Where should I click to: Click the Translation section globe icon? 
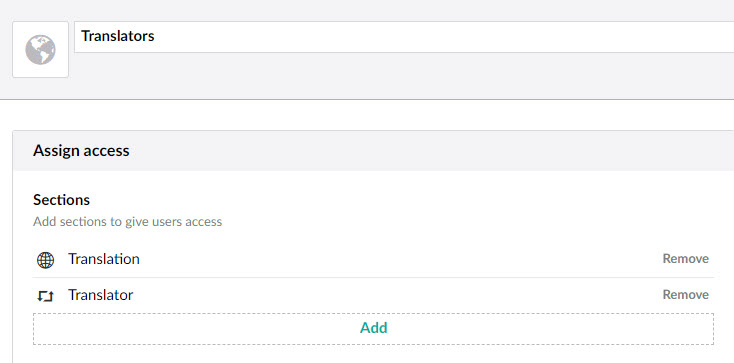click(x=45, y=260)
